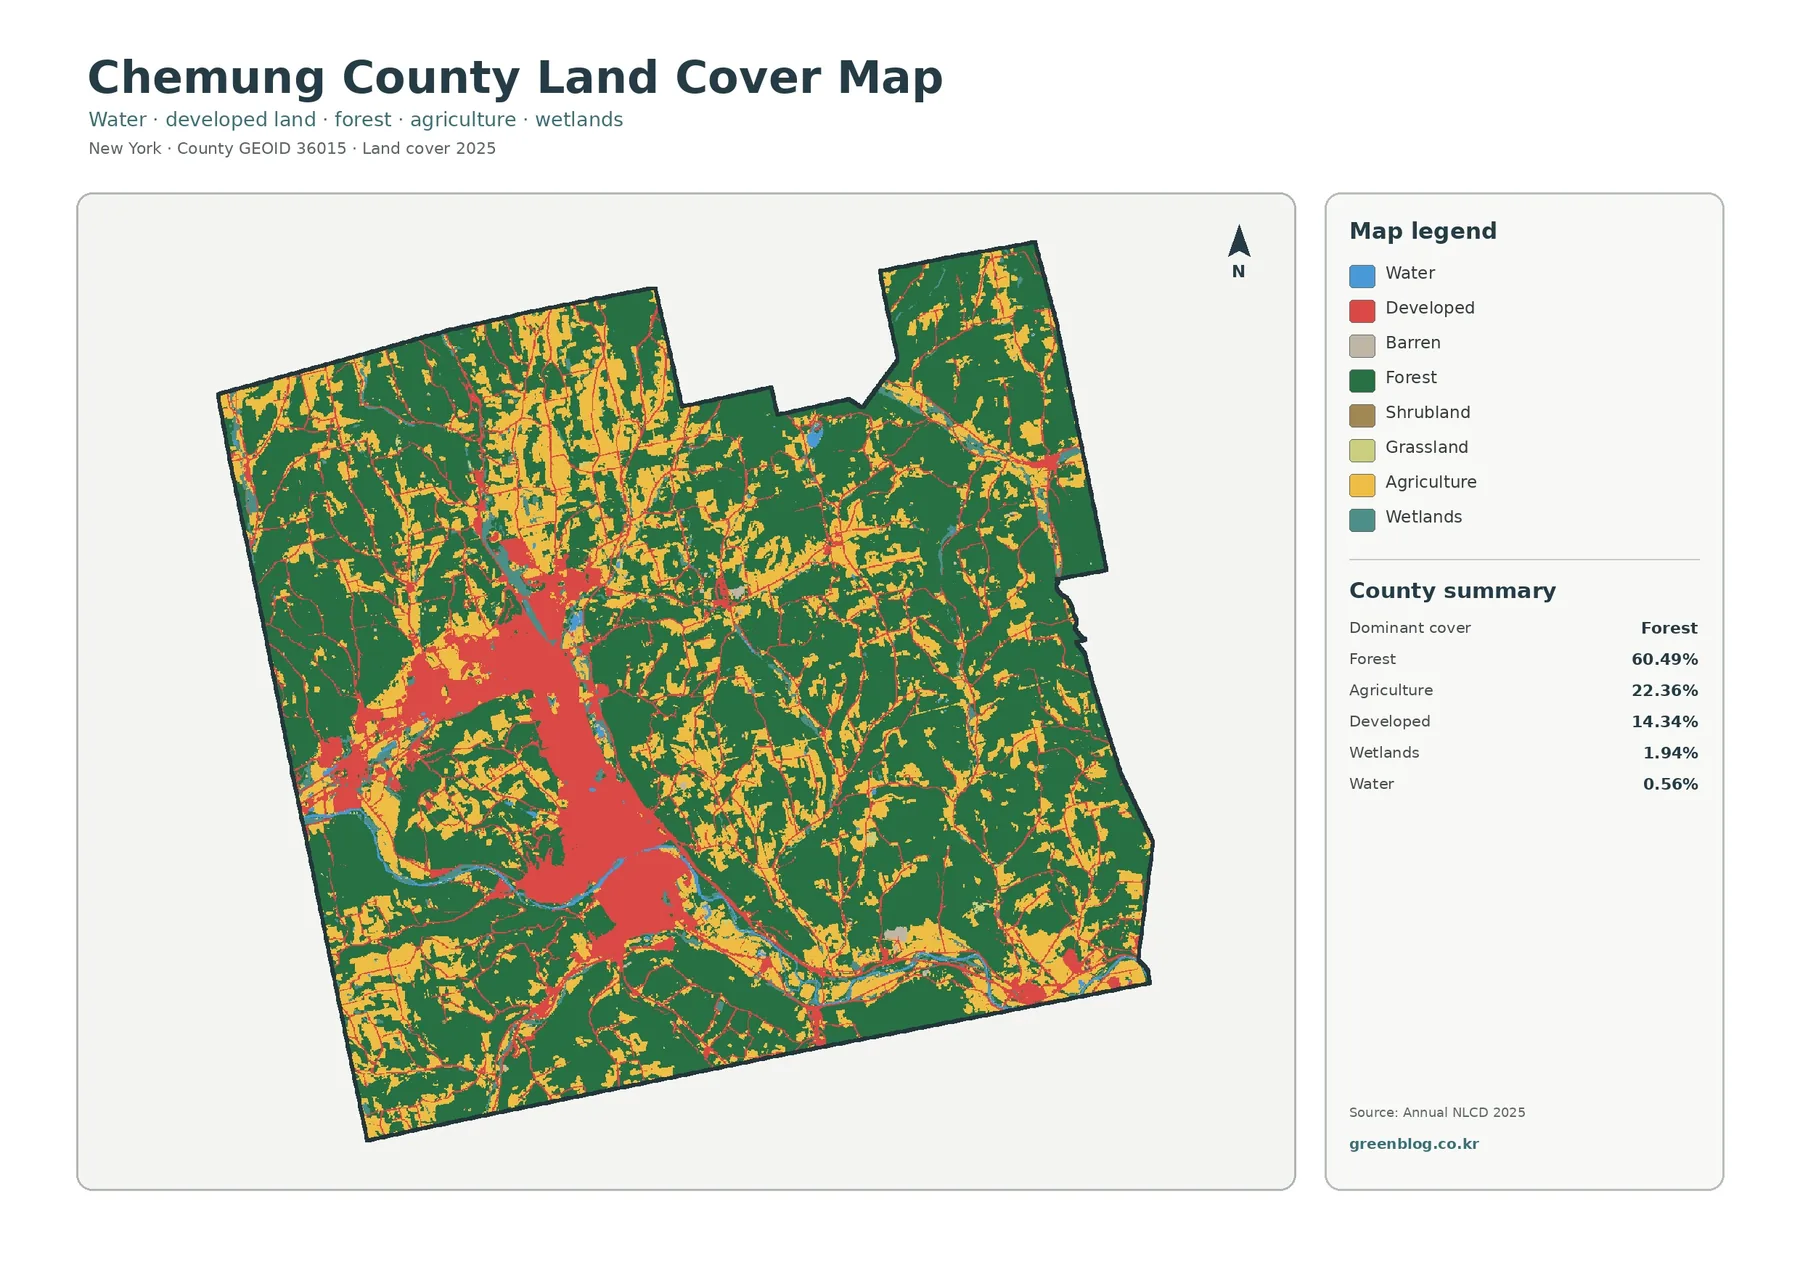Select the subtitle listing land cover types

[355, 120]
